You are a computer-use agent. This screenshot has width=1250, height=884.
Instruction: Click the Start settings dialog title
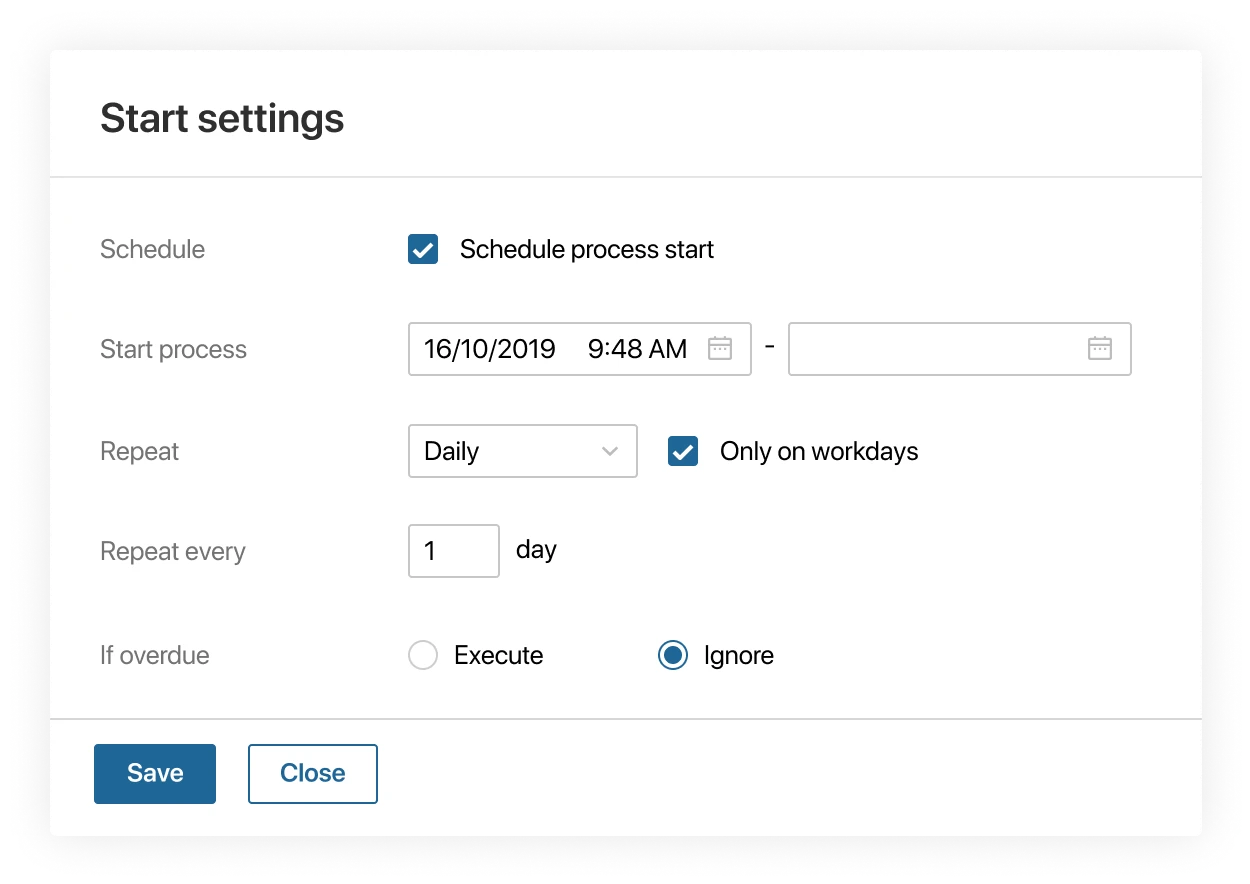pos(221,117)
